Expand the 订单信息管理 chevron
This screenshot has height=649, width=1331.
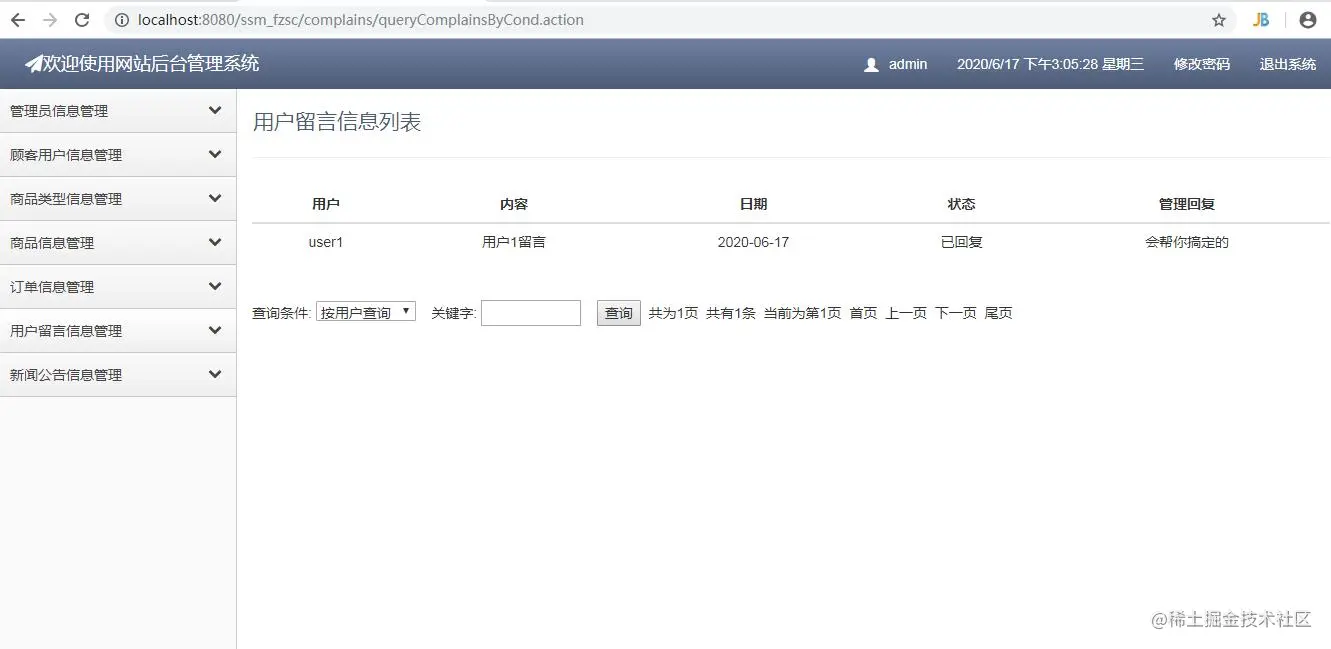click(x=215, y=286)
